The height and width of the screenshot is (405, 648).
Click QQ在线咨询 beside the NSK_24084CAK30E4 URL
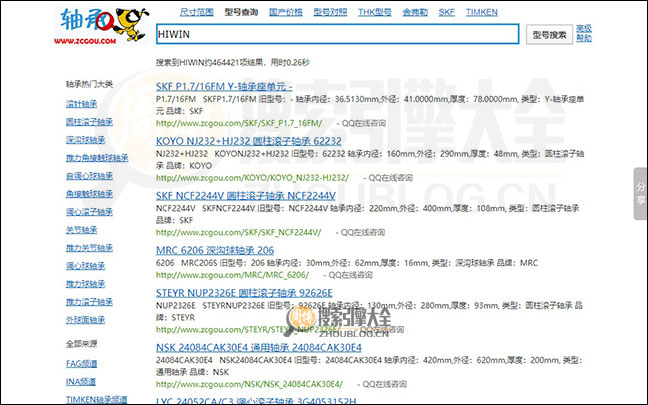pyautogui.click(x=384, y=384)
